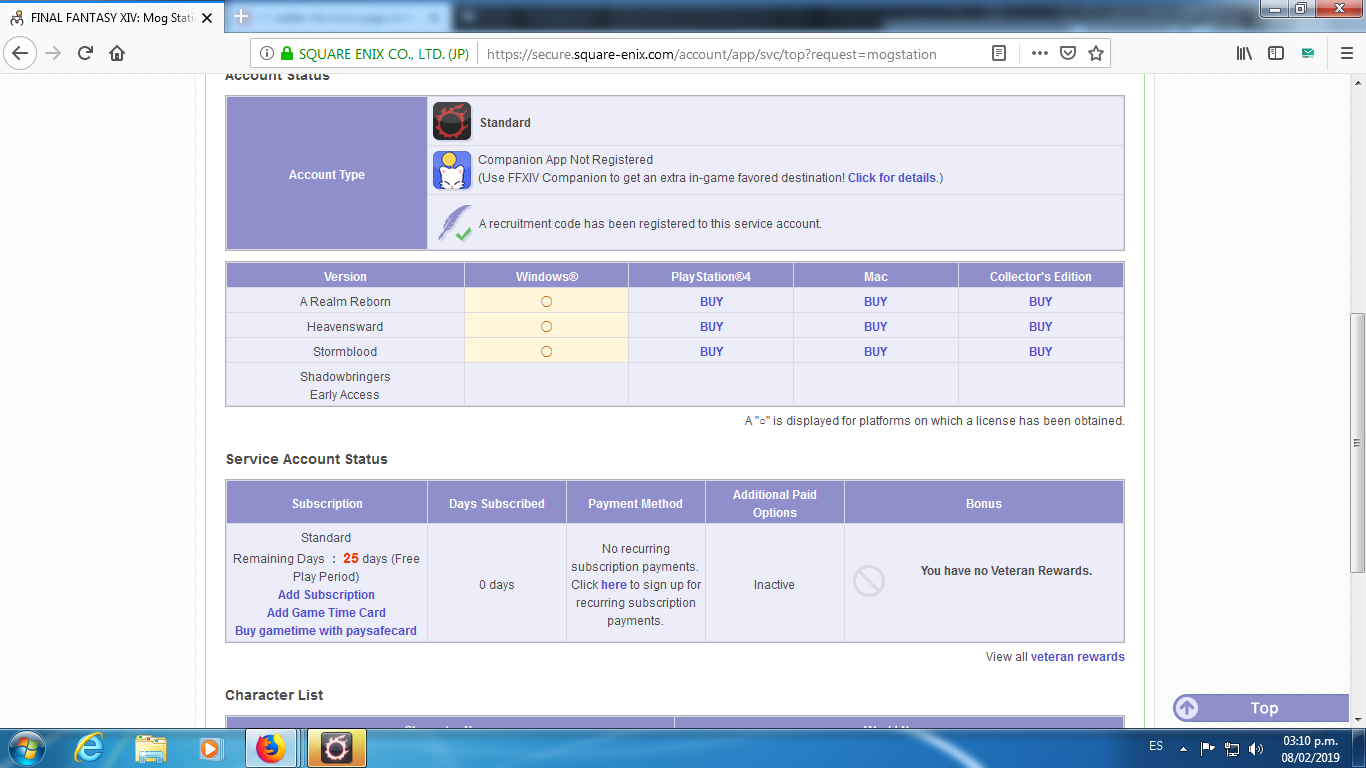Open Action Center flag tray icon
Viewport: 1366px width, 768px height.
[1207, 748]
